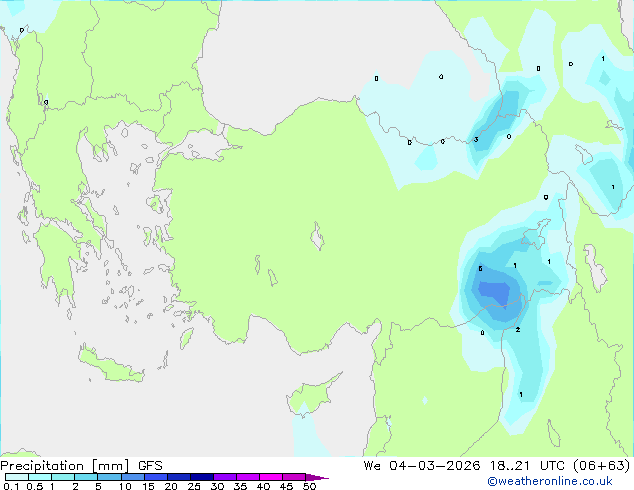
Task: Click the above-50 mm legend arrow tip
Action: tap(317, 477)
